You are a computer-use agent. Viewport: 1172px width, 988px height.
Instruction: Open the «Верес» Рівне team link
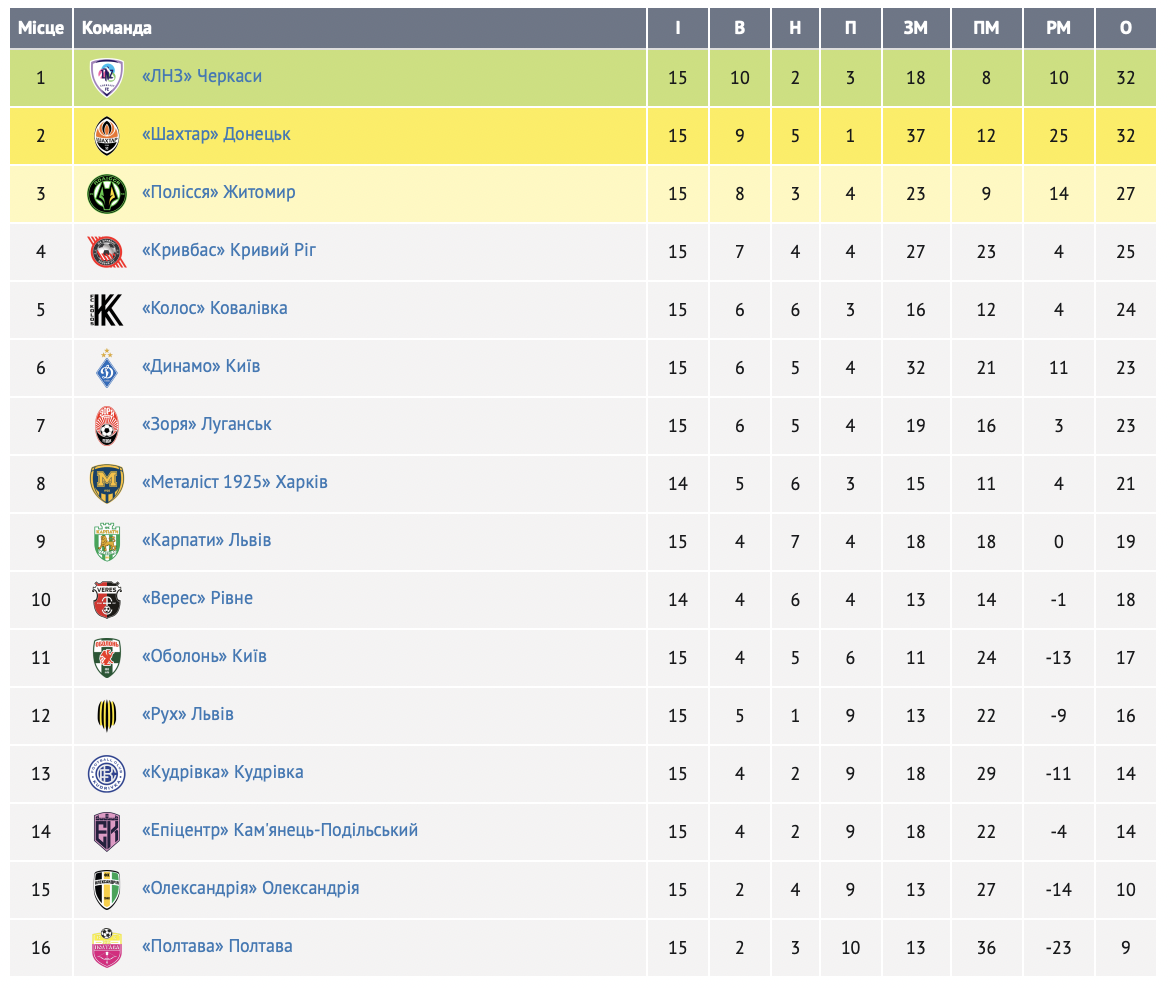[x=197, y=598]
